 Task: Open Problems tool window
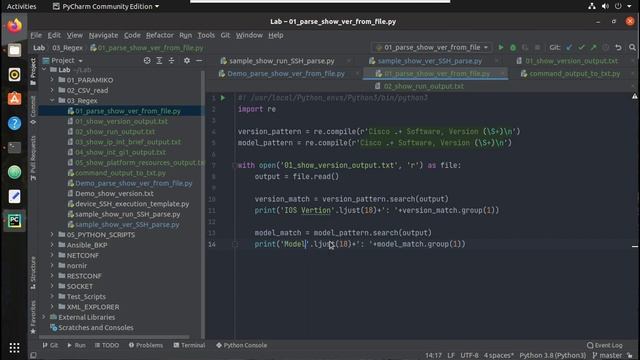coord(146,345)
